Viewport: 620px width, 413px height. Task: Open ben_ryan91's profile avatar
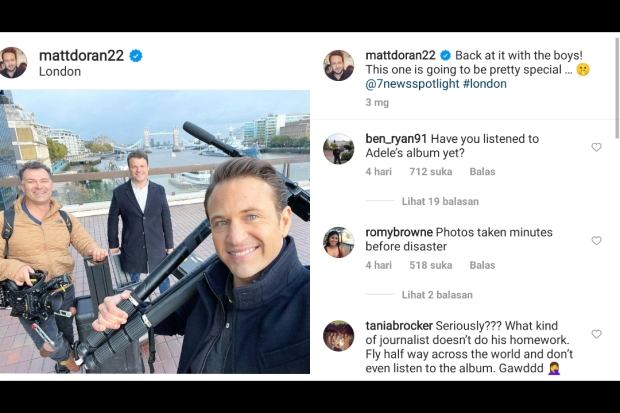tap(338, 149)
